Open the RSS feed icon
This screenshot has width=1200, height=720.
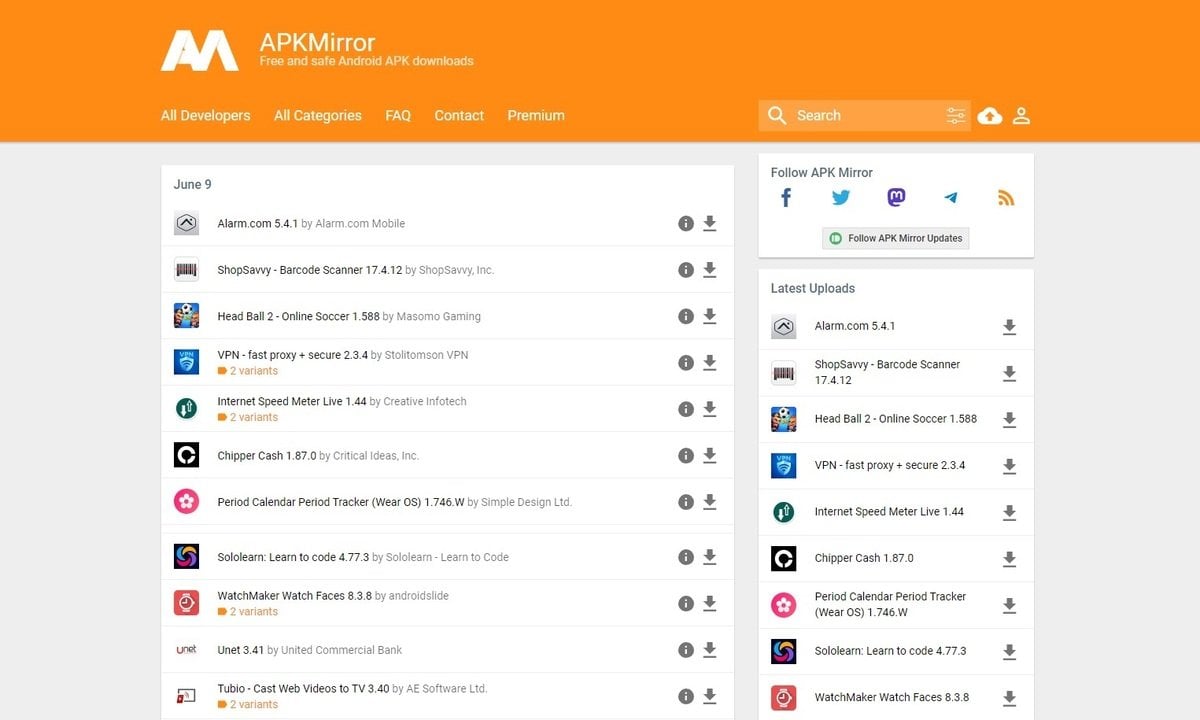(1006, 198)
